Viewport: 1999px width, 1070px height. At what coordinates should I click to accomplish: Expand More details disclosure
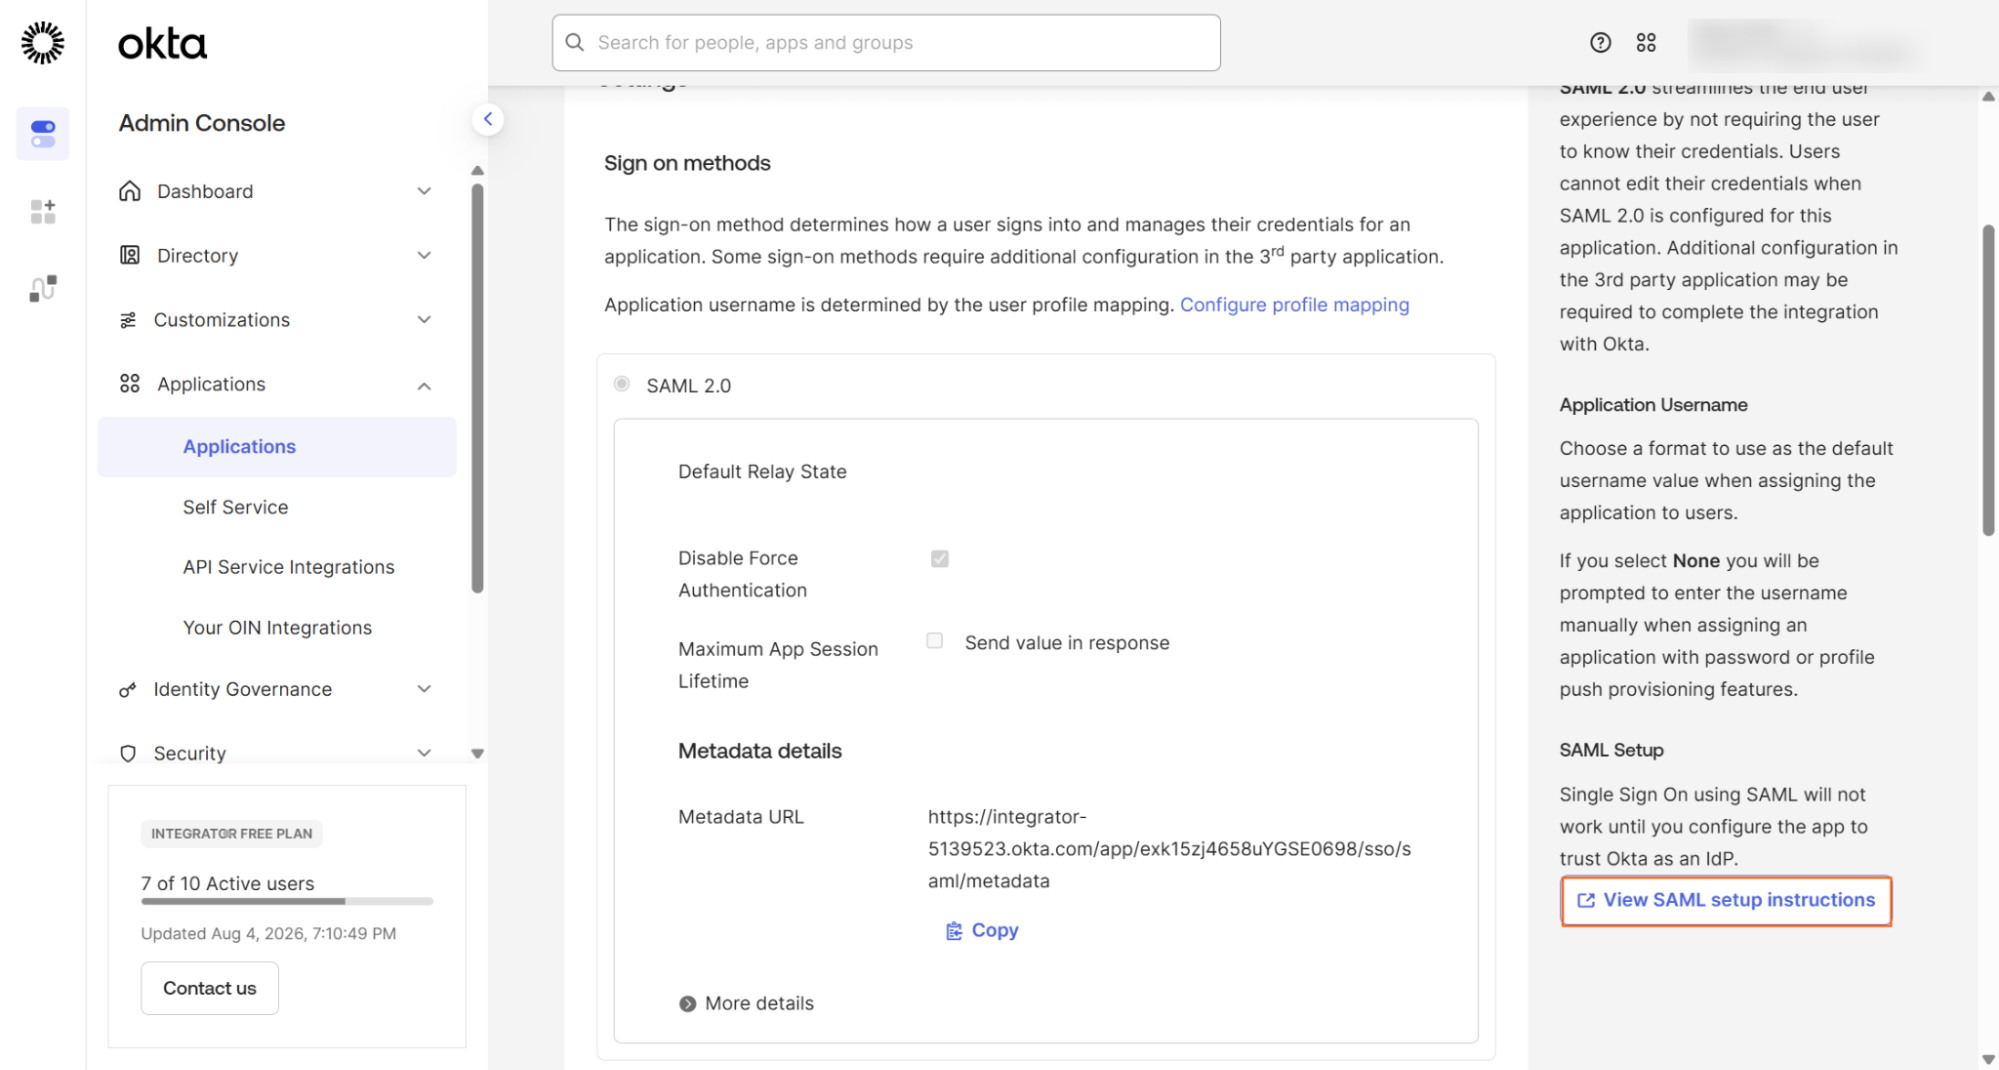pyautogui.click(x=746, y=1003)
